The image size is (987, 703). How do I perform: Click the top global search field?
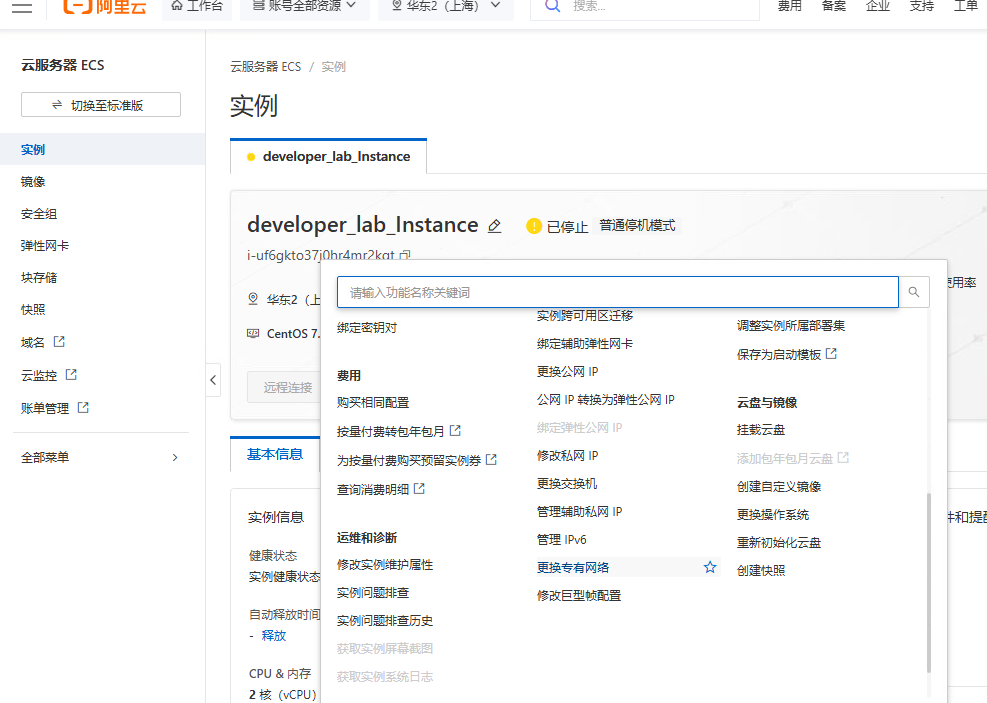645,8
